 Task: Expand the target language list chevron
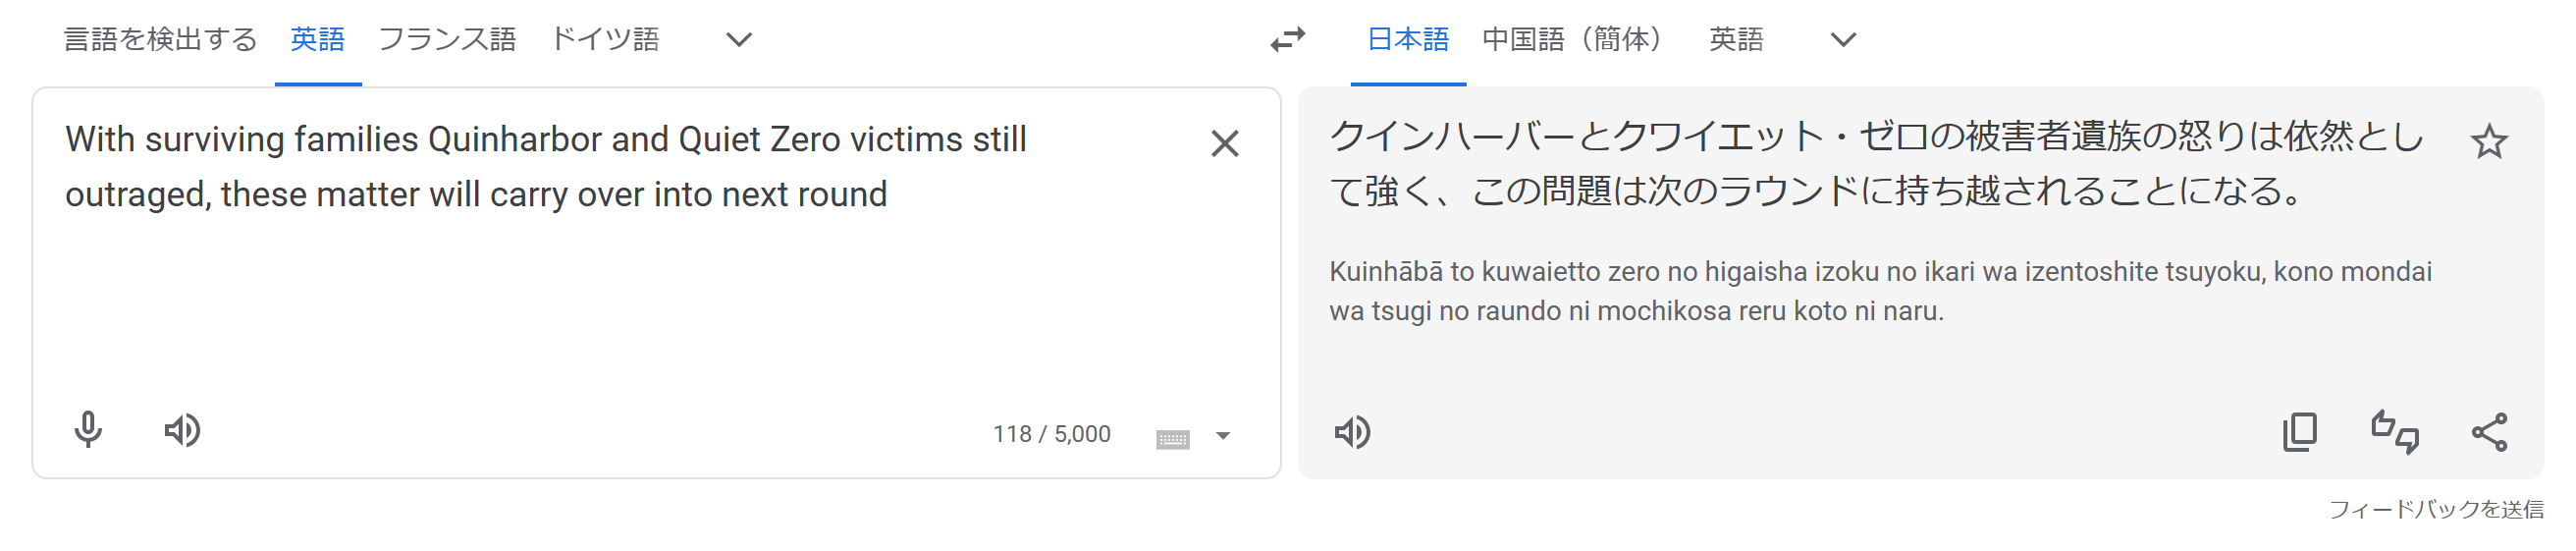pyautogui.click(x=1842, y=40)
